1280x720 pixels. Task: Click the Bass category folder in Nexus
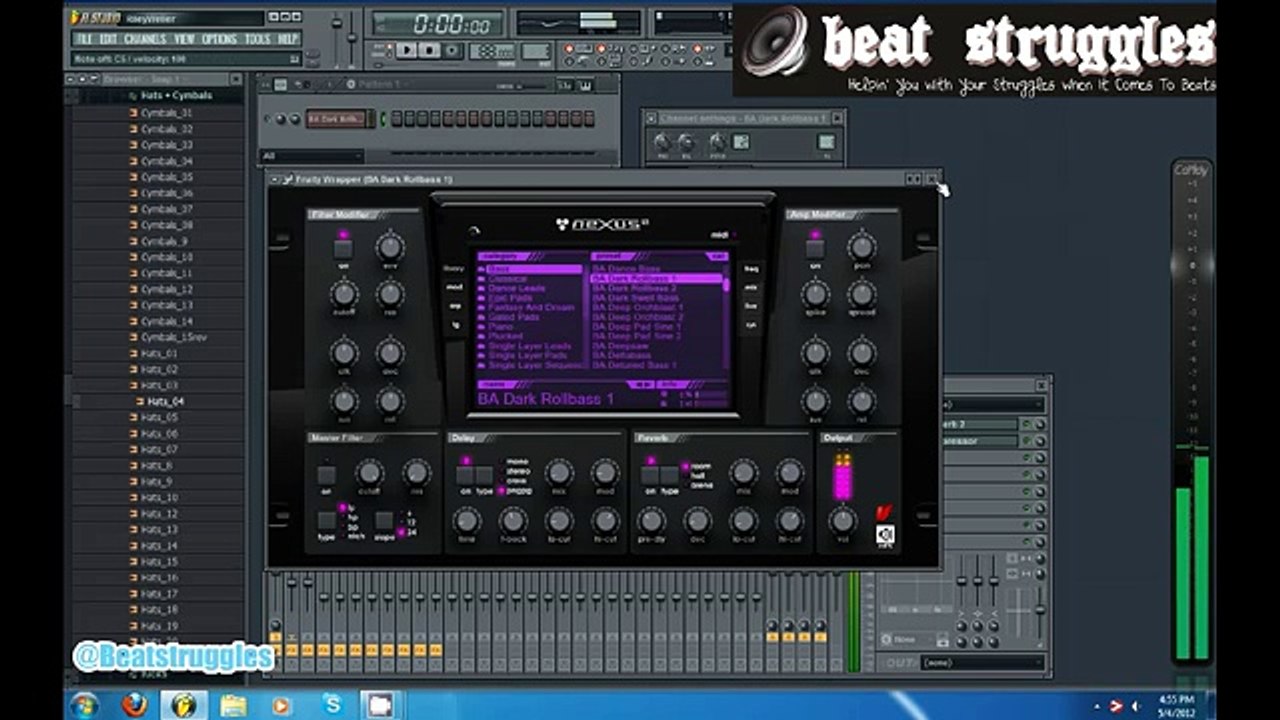531,269
